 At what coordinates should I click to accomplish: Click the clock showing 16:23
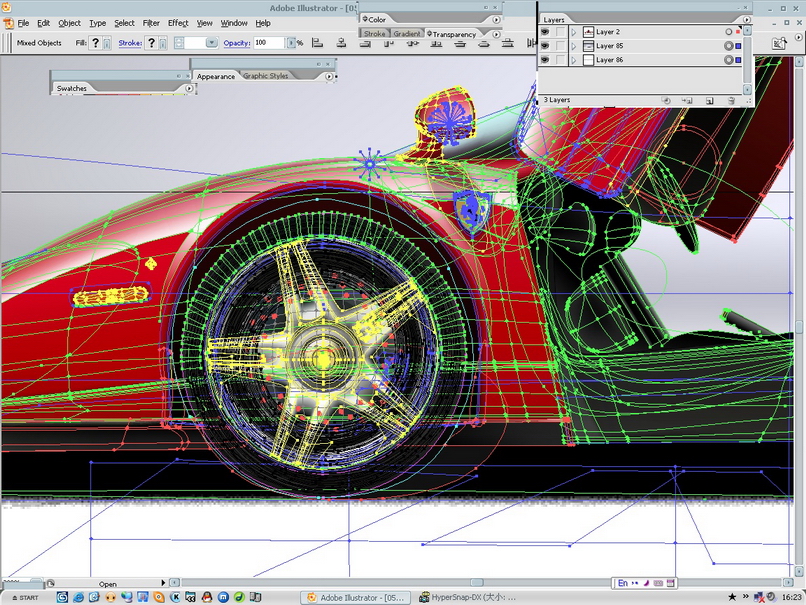click(791, 597)
